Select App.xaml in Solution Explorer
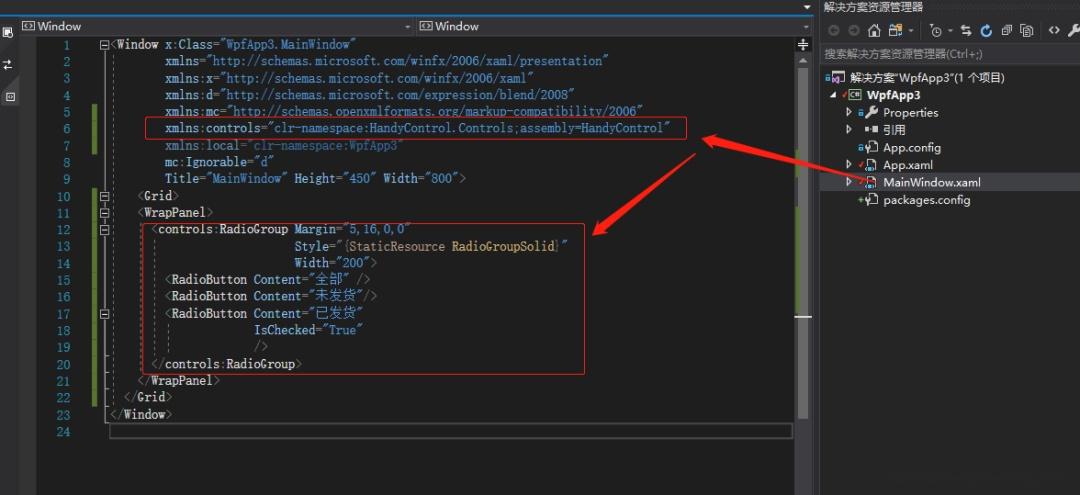Viewport: 1080px width, 495px height. 907,165
